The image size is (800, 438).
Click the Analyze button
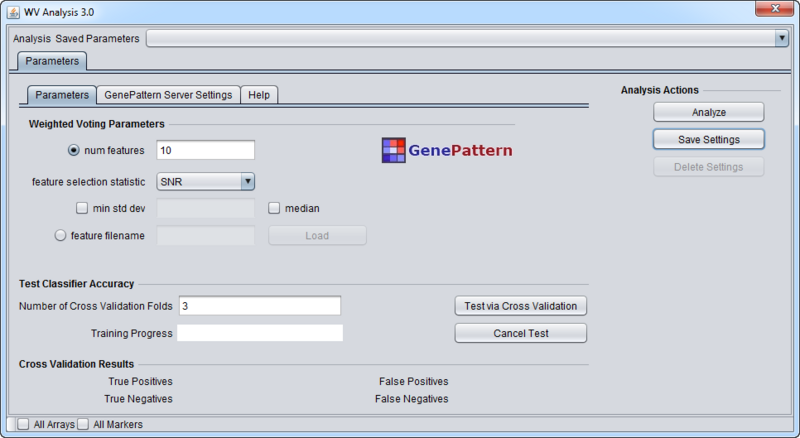709,112
